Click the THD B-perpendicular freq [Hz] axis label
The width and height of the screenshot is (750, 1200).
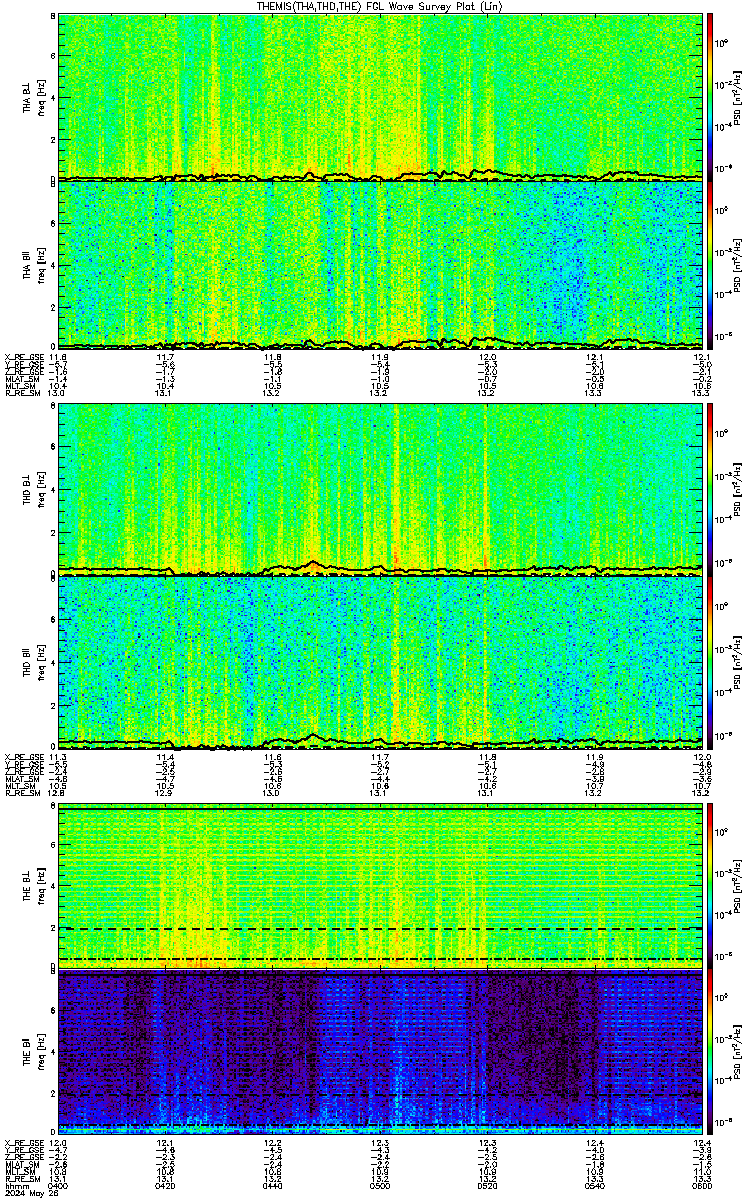(40, 490)
